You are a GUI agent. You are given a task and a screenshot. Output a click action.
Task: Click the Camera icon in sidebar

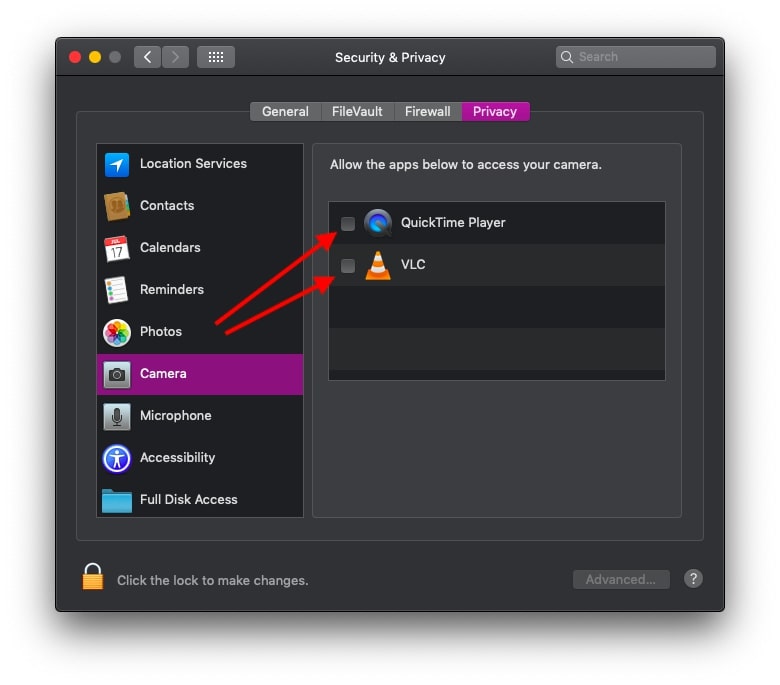coord(117,374)
